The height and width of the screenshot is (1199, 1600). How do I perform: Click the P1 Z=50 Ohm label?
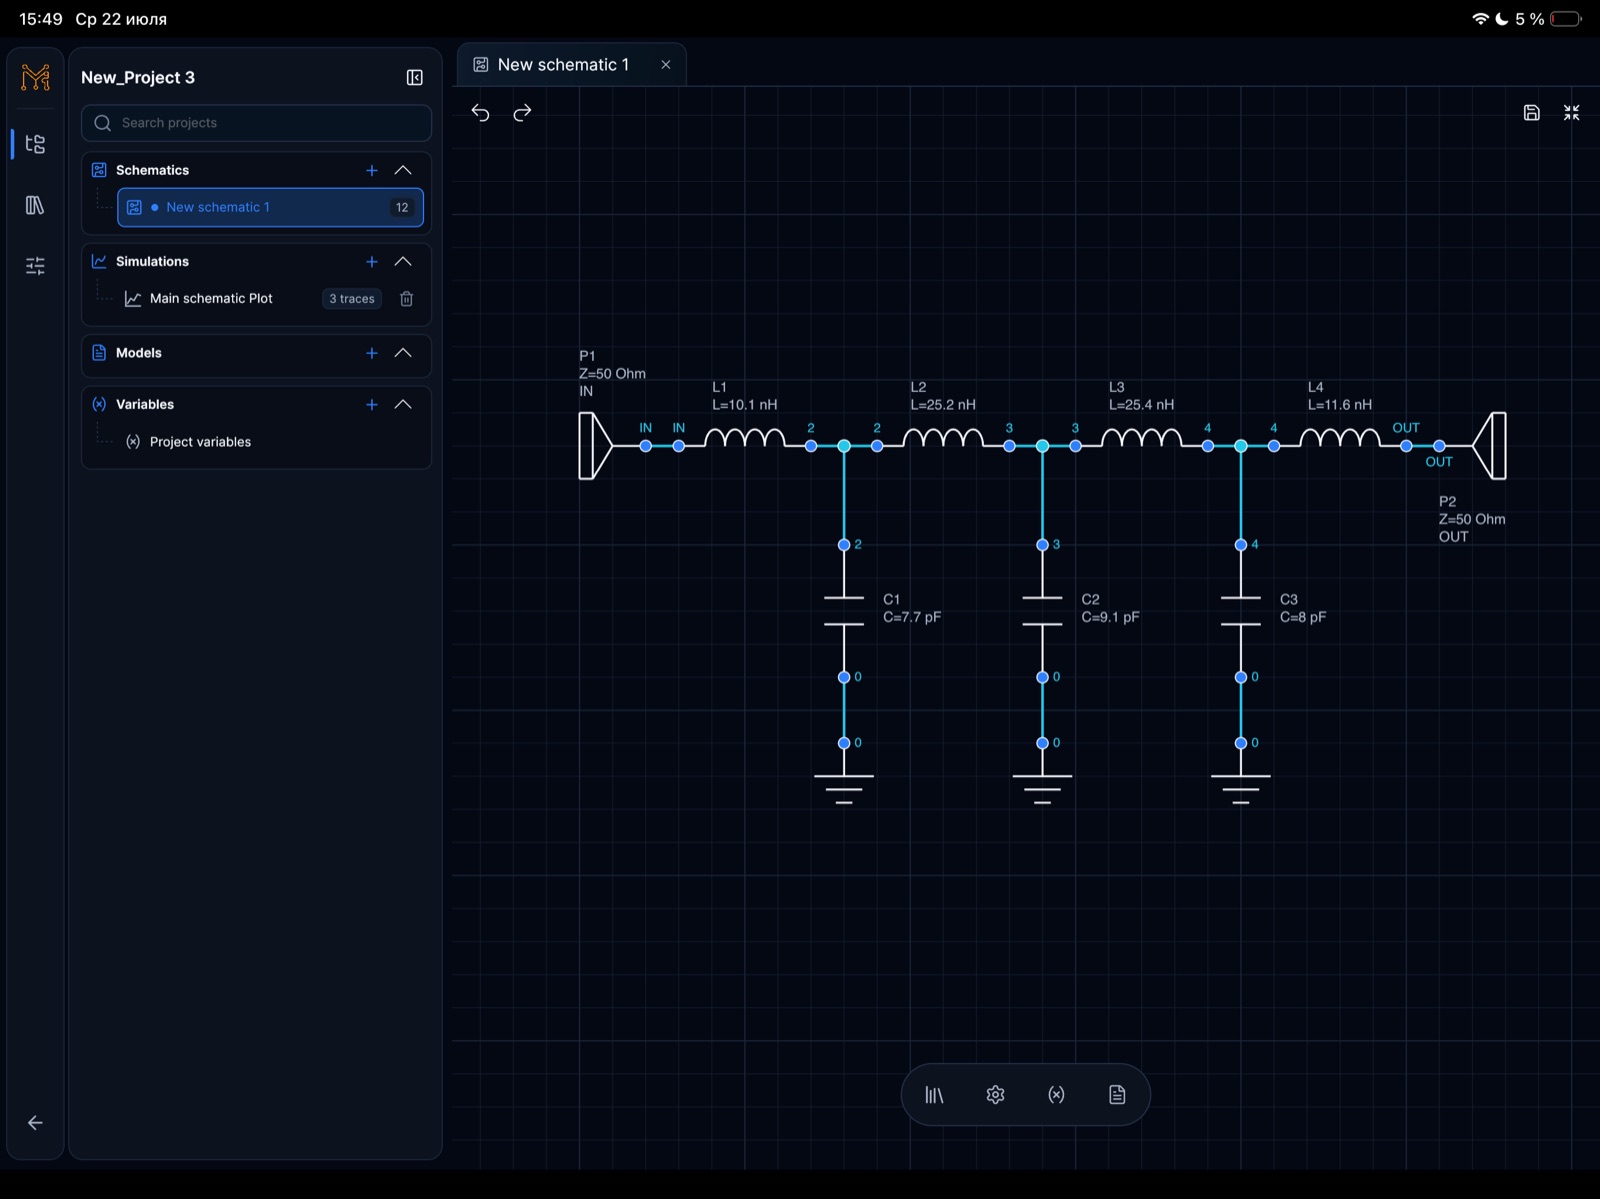pyautogui.click(x=612, y=374)
